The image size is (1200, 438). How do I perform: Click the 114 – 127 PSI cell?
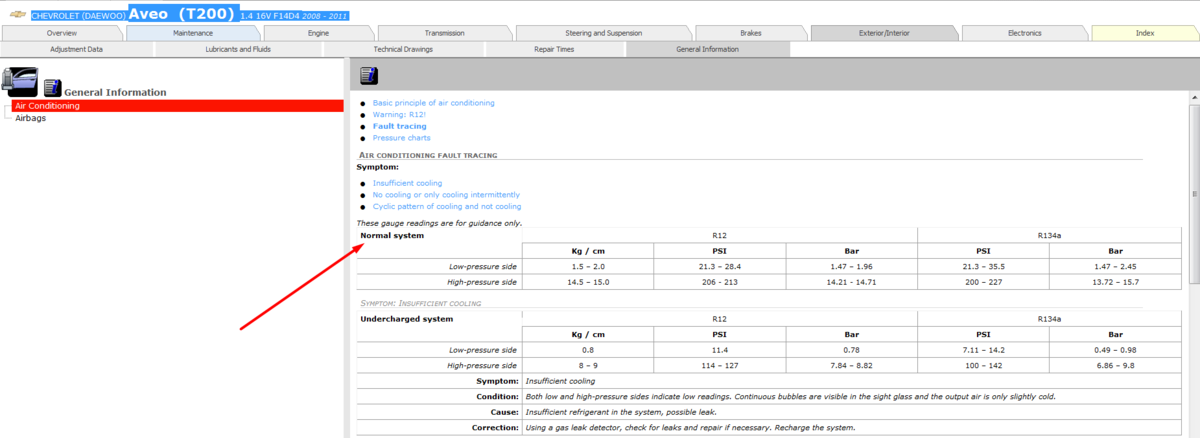tap(720, 366)
